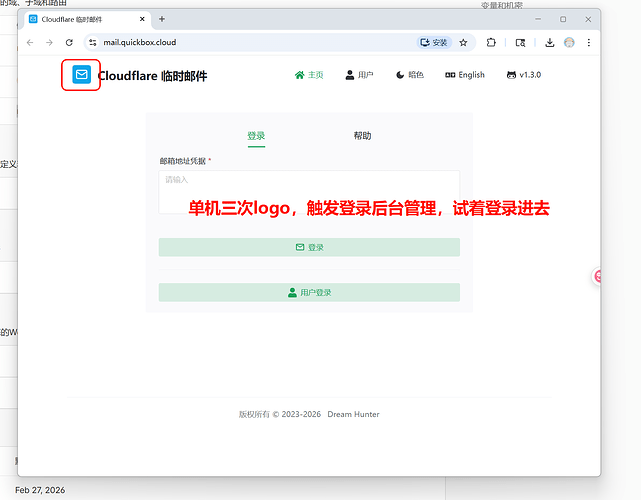Image resolution: width=641 pixels, height=500 pixels.
Task: Click the Cloudflare 临时邮件 site title
Action: tap(152, 76)
